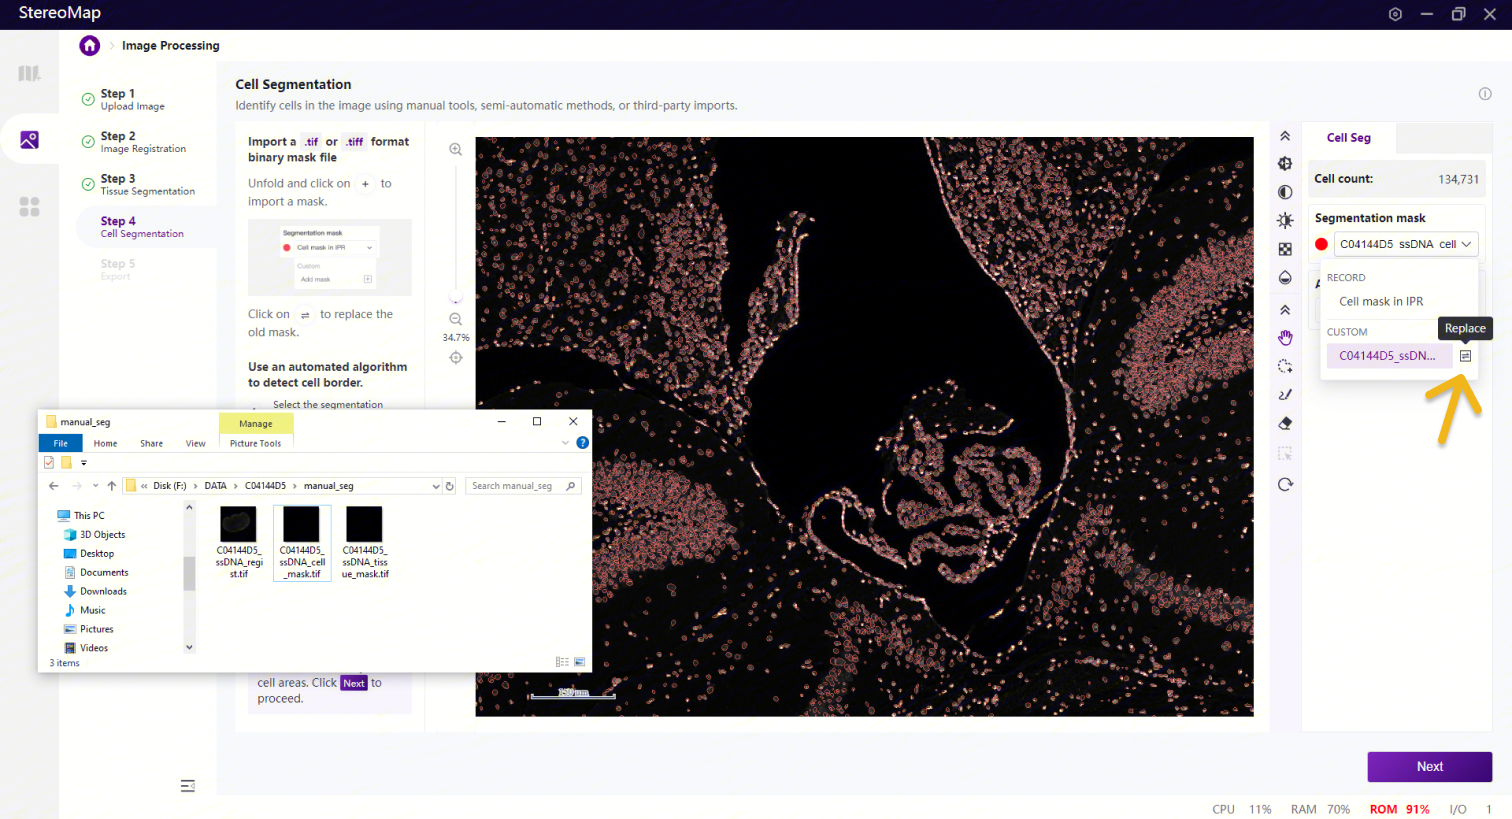
Task: Collapse the top image adjustment toolbar group
Action: point(1285,136)
